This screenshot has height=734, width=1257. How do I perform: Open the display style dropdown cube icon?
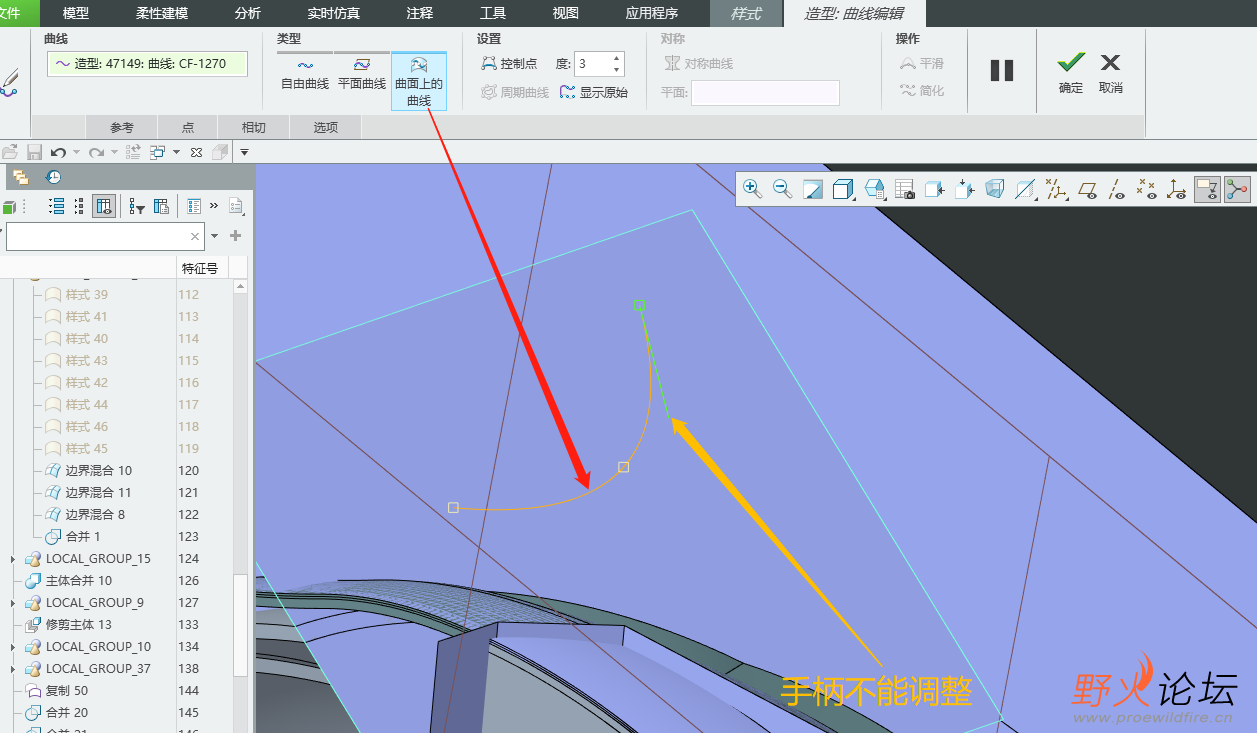pyautogui.click(x=843, y=189)
